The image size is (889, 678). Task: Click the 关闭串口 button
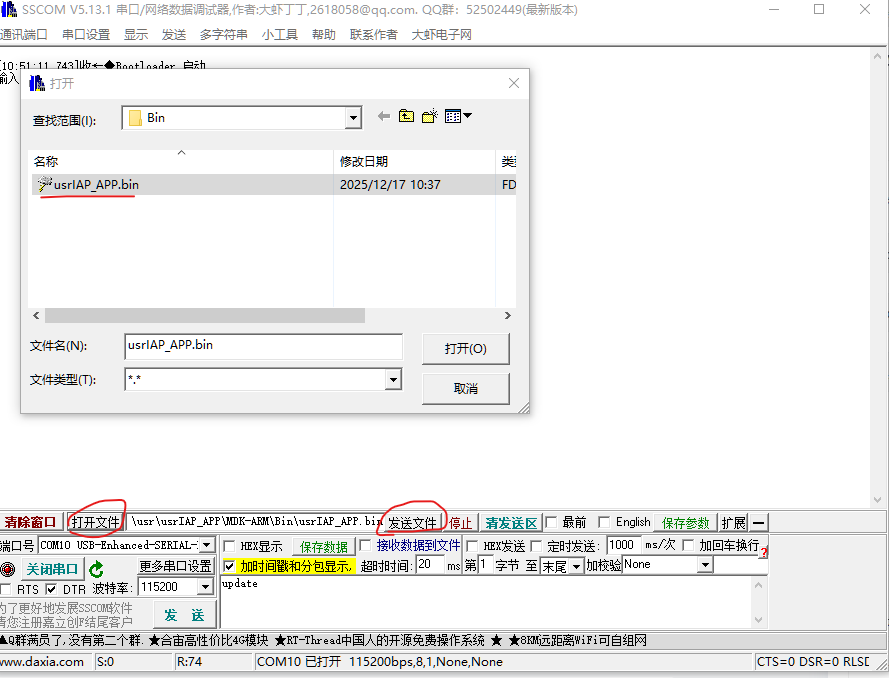(x=52, y=569)
